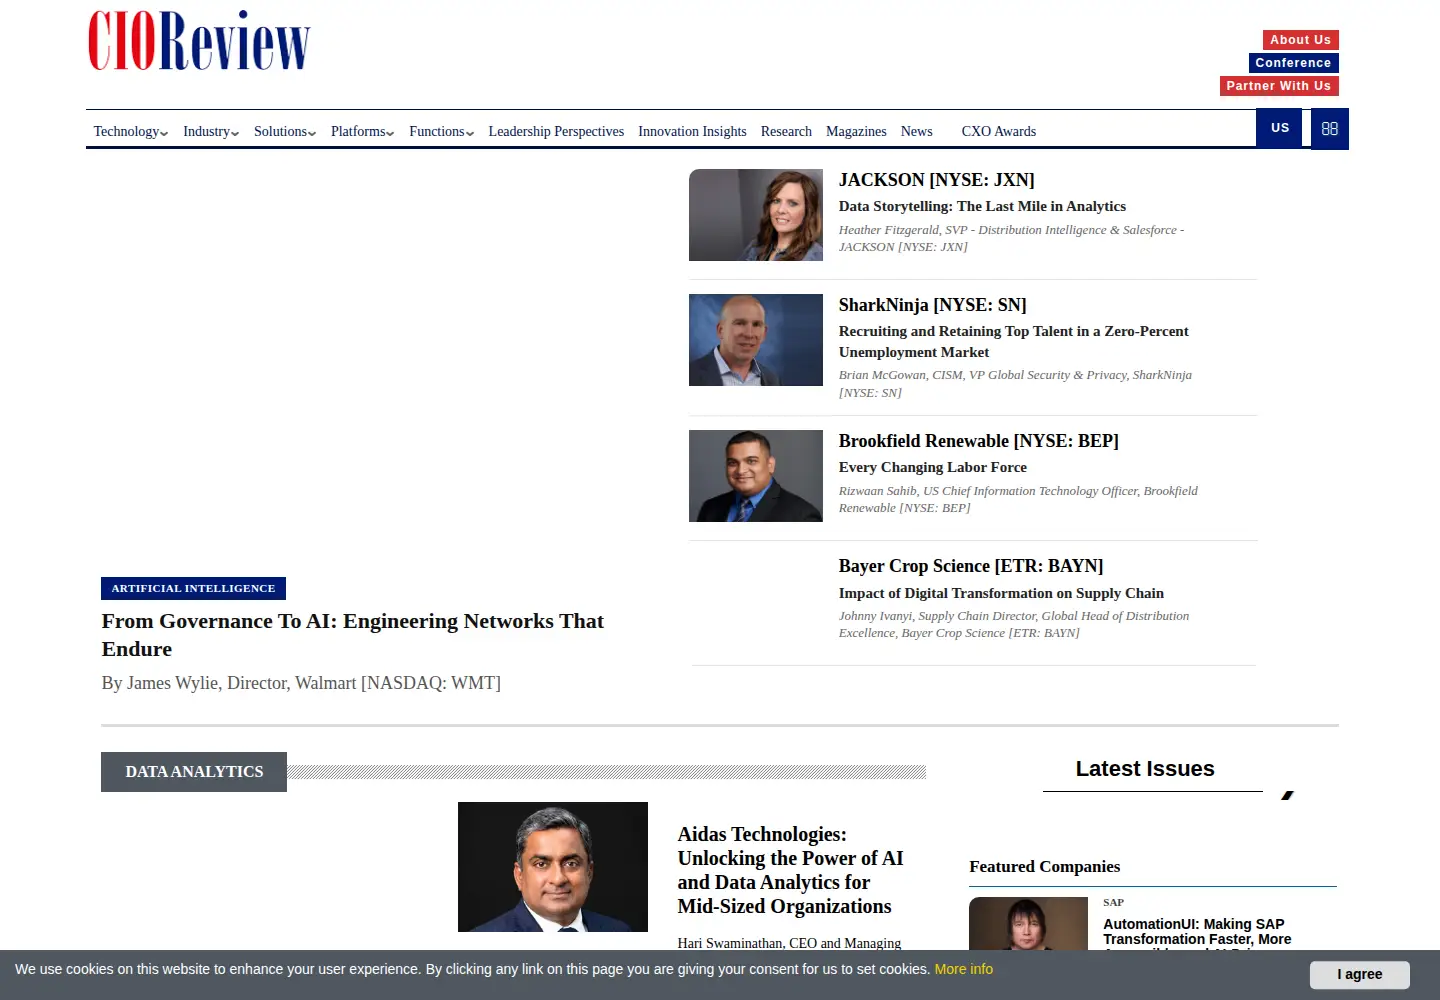Read From Governance To AI article
Image resolution: width=1440 pixels, height=1000 pixels.
[x=353, y=635]
